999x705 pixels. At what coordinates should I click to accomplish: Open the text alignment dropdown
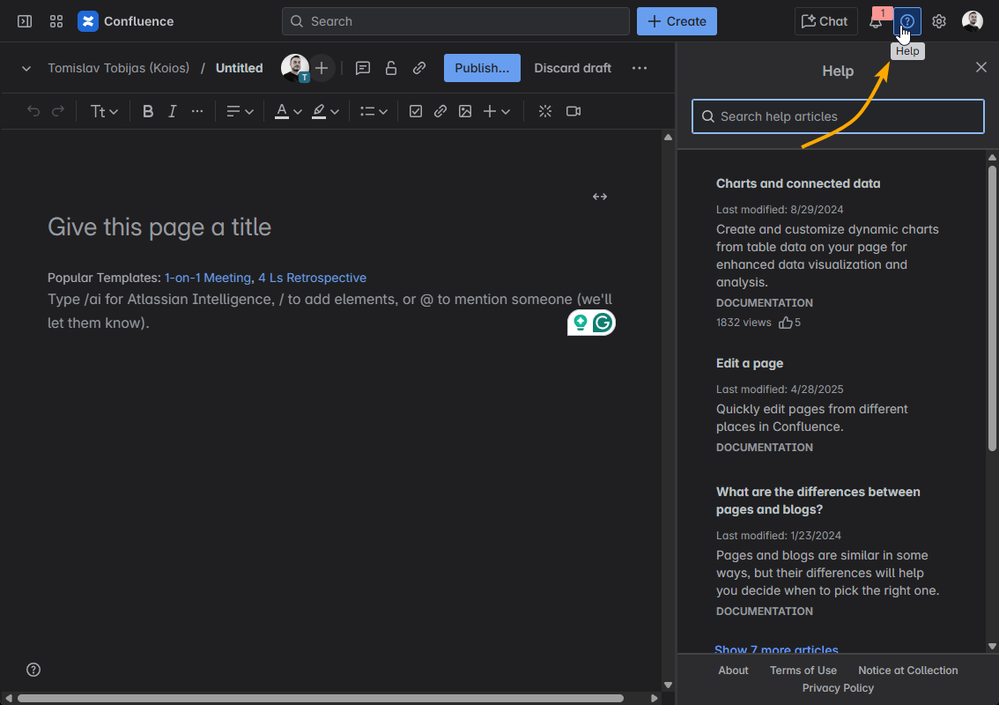pos(239,111)
